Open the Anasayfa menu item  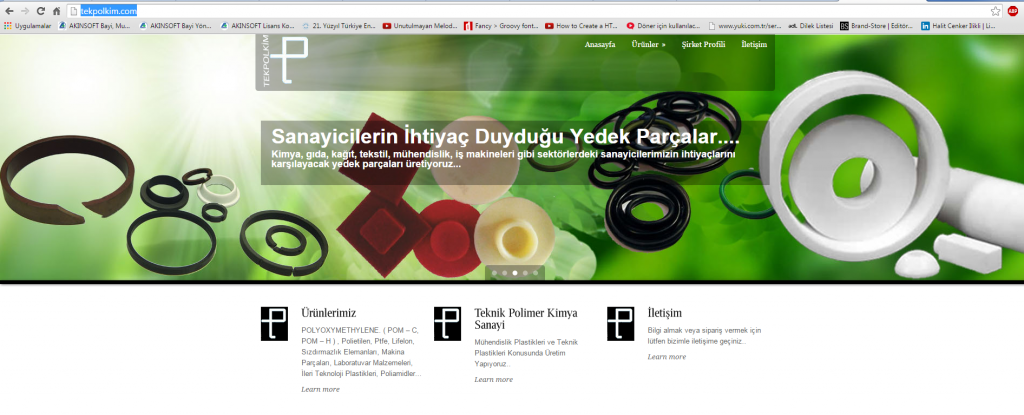pos(600,44)
